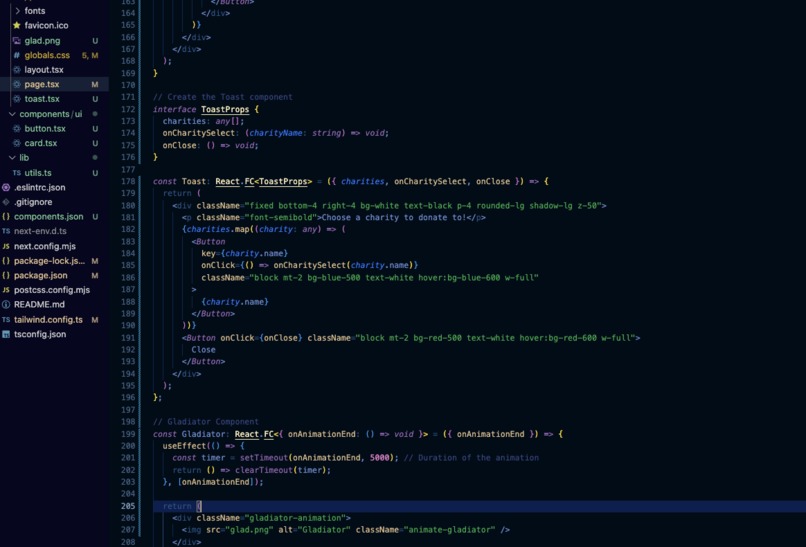Click the glad.png image file icon

16,41
